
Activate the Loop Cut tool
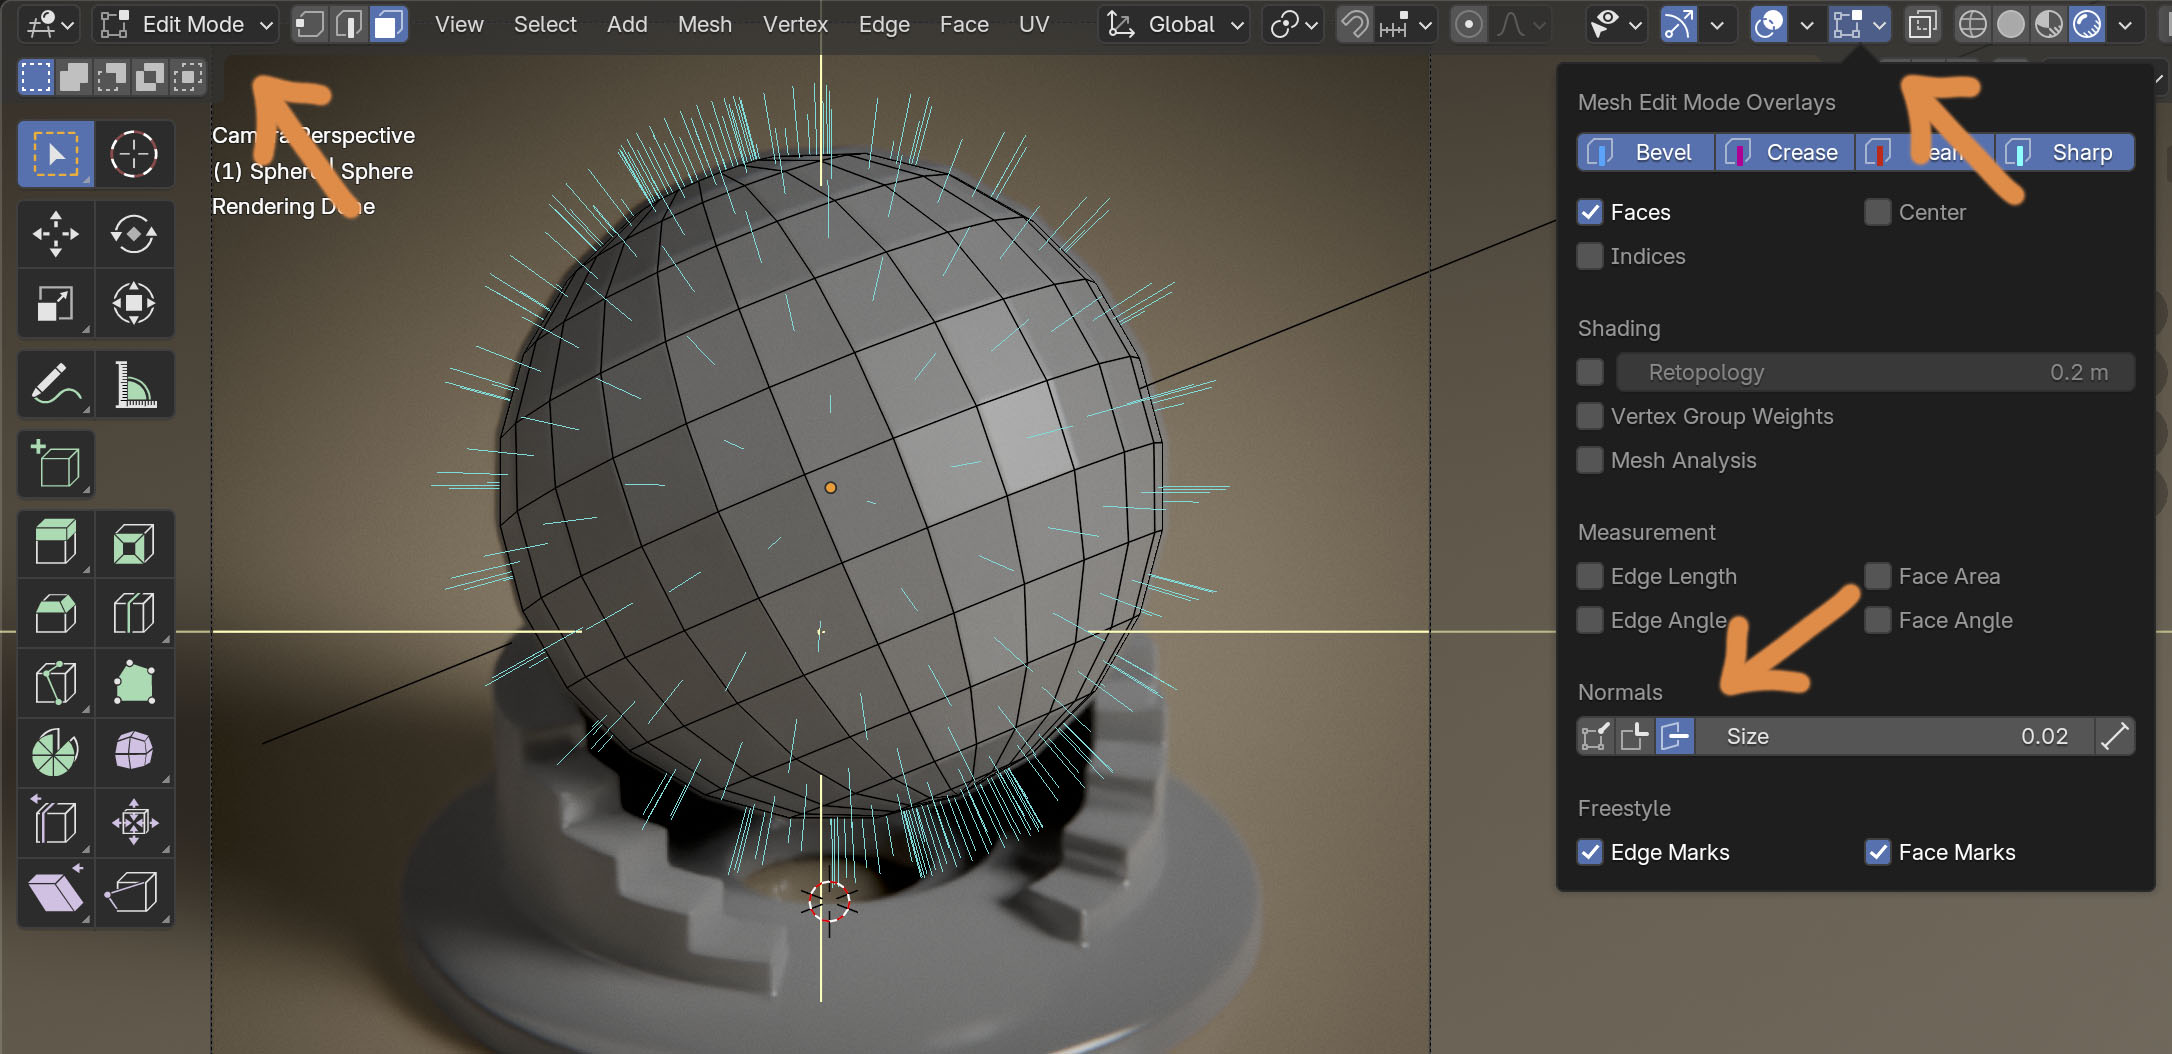tap(133, 613)
